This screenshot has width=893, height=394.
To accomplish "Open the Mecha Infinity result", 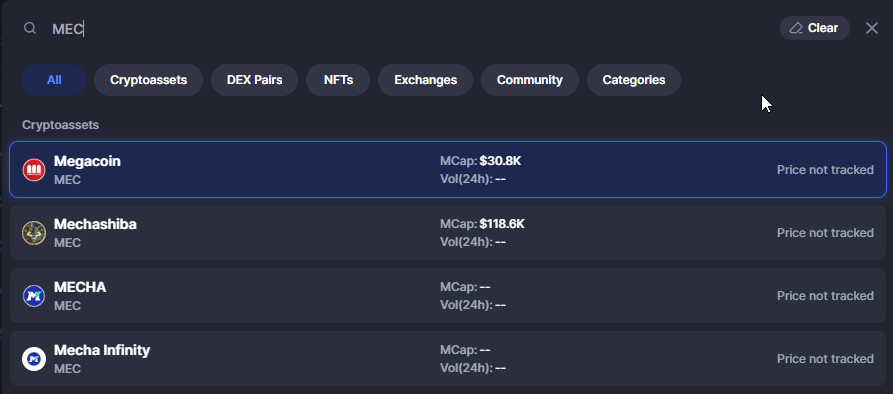I will (448, 359).
